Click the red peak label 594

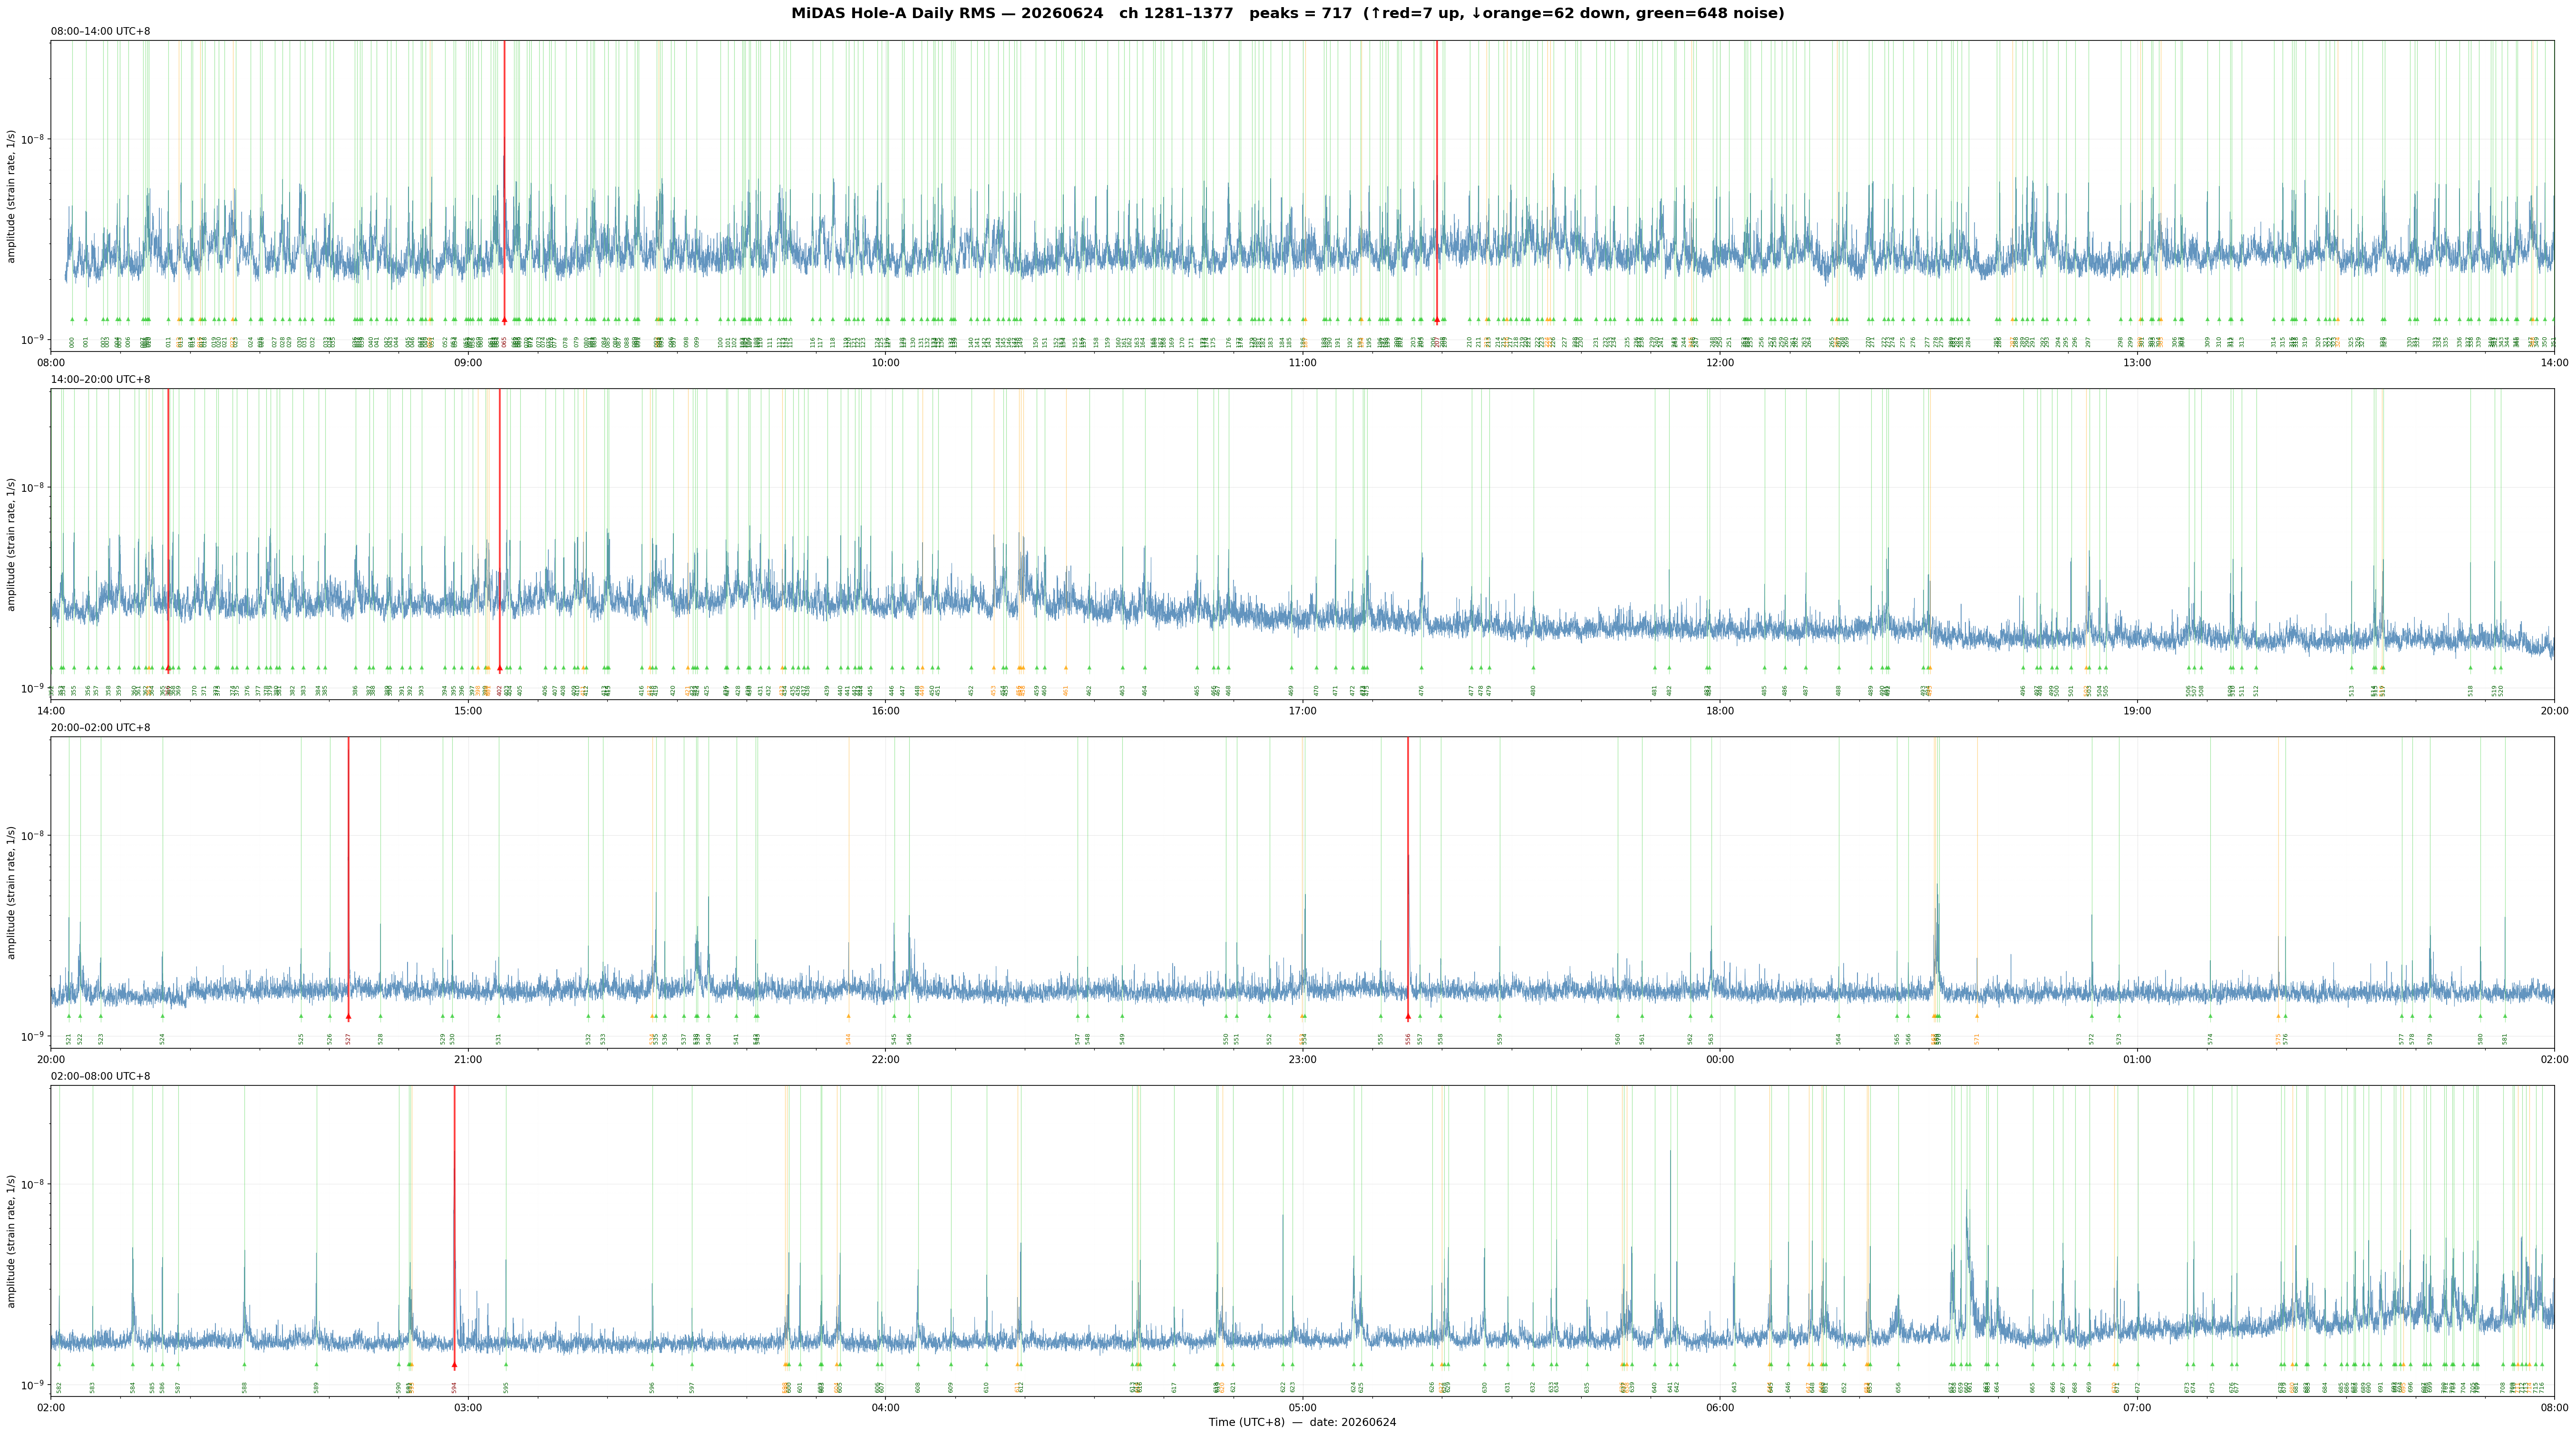(x=454, y=1387)
